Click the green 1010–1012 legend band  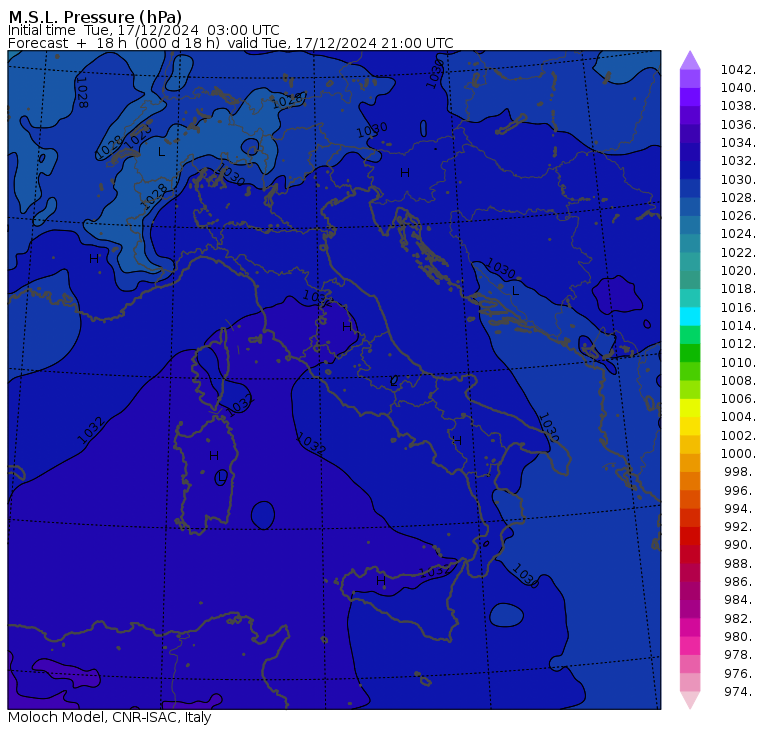pyautogui.click(x=690, y=353)
